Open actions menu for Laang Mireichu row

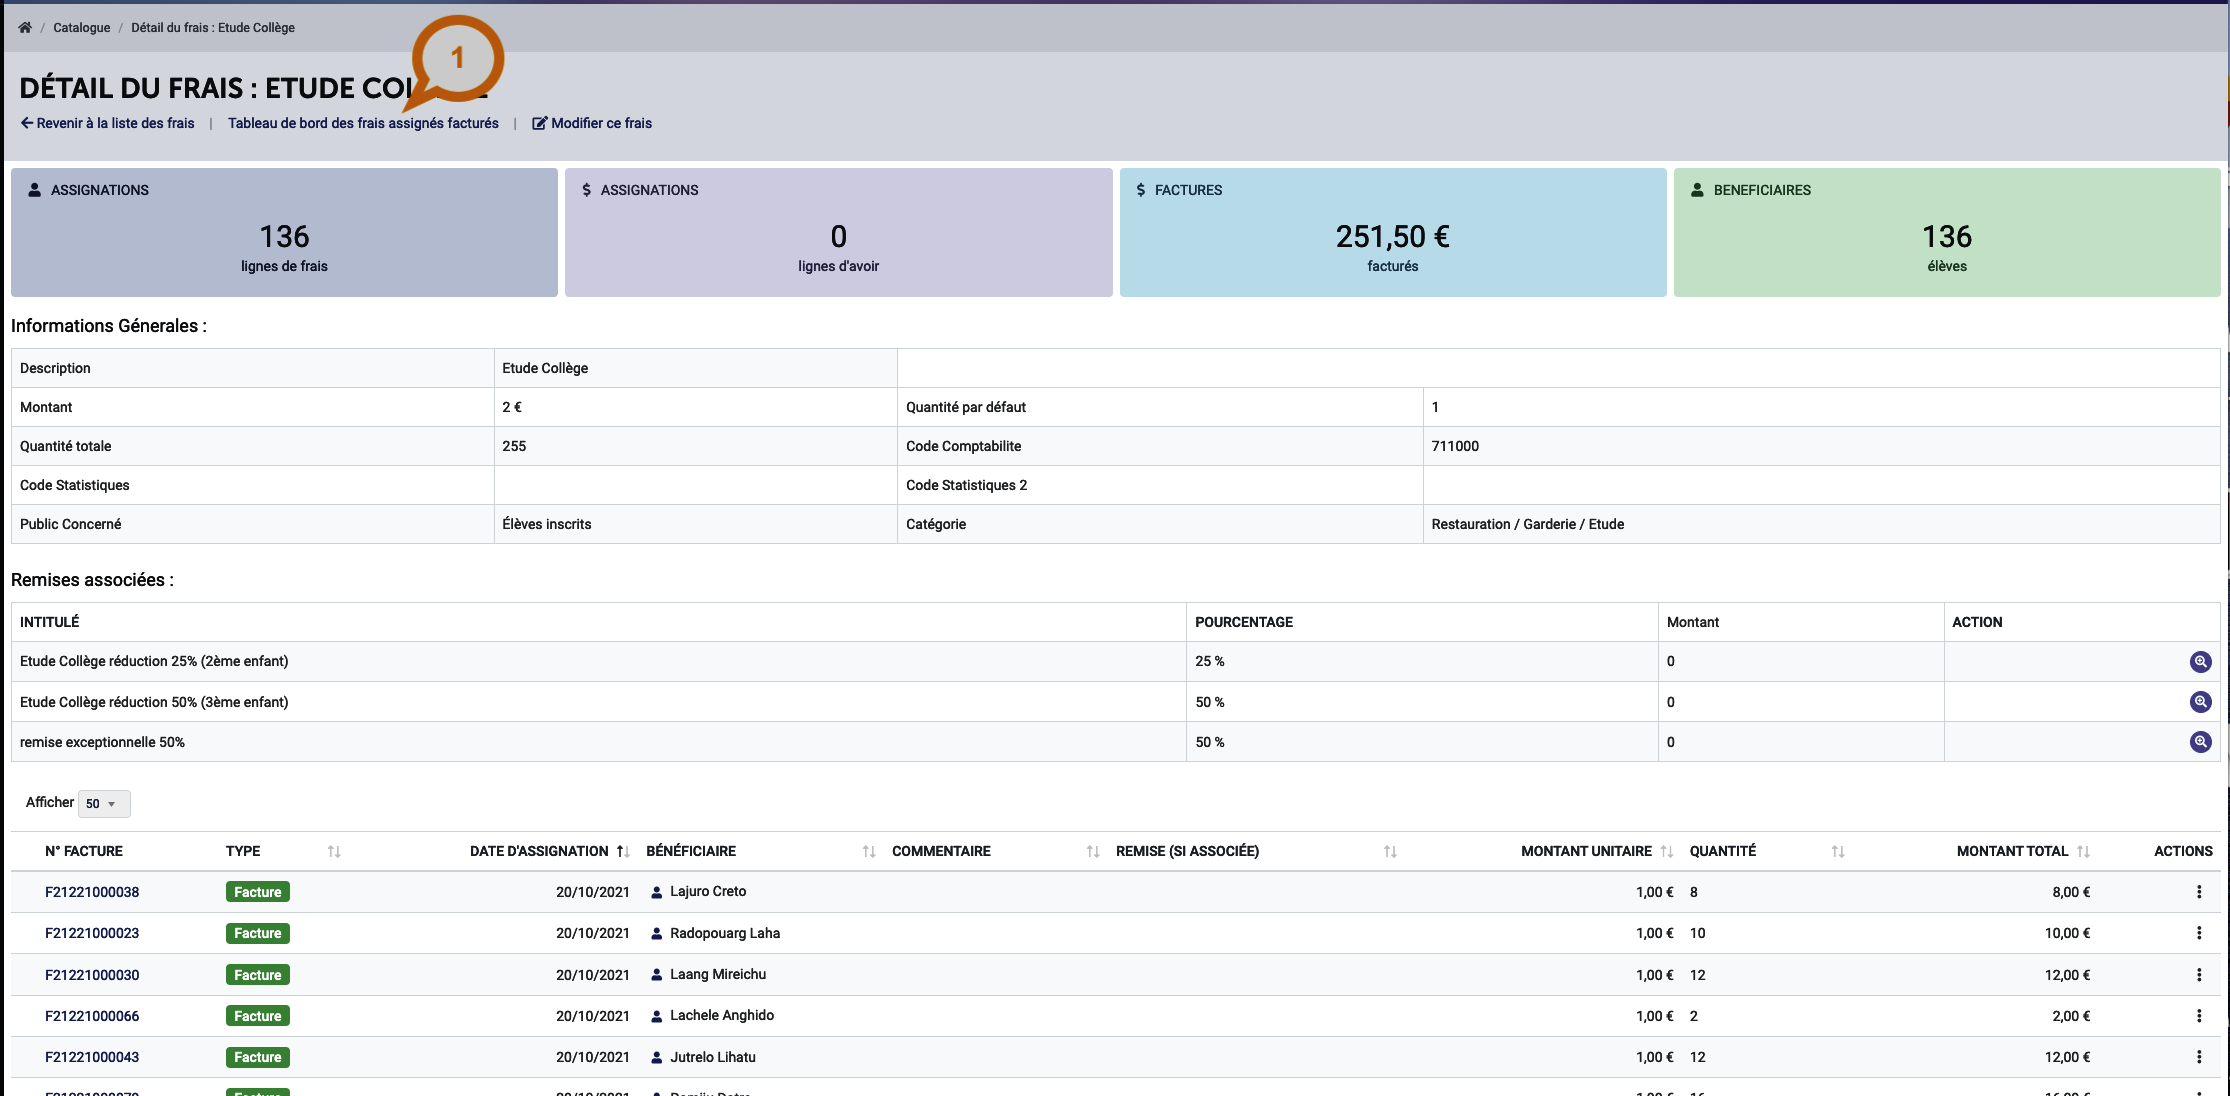(2199, 975)
